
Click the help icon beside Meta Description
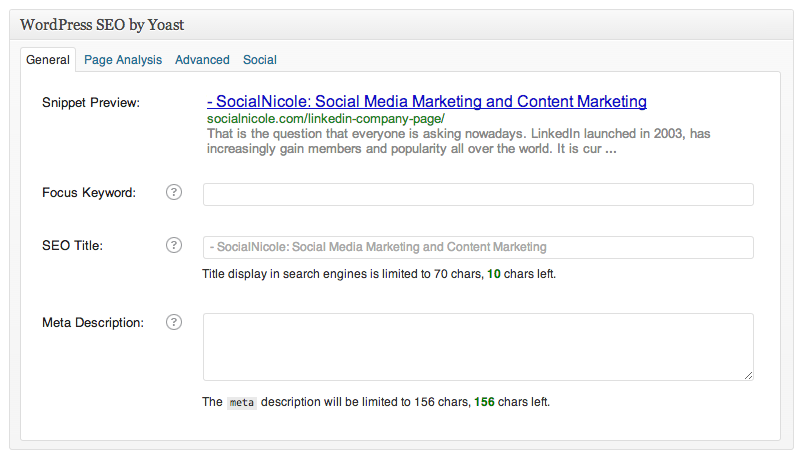173,322
